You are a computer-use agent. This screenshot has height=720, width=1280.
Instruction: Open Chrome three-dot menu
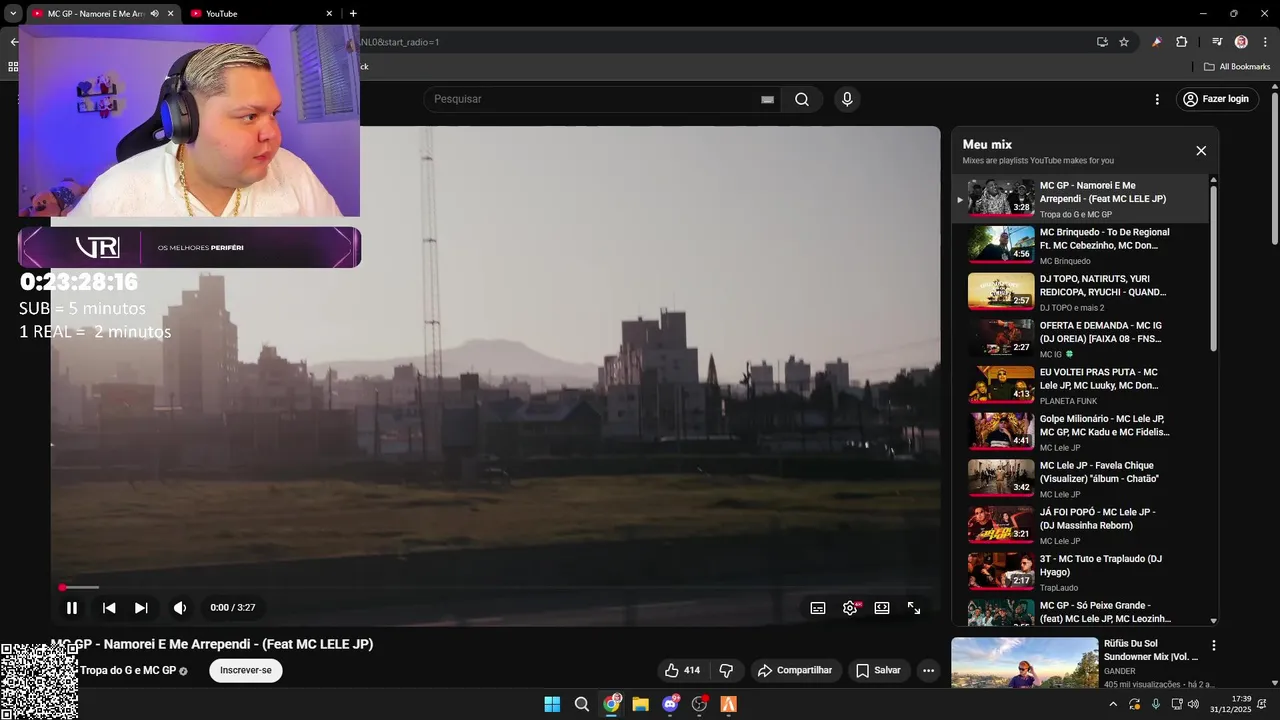point(1265,42)
